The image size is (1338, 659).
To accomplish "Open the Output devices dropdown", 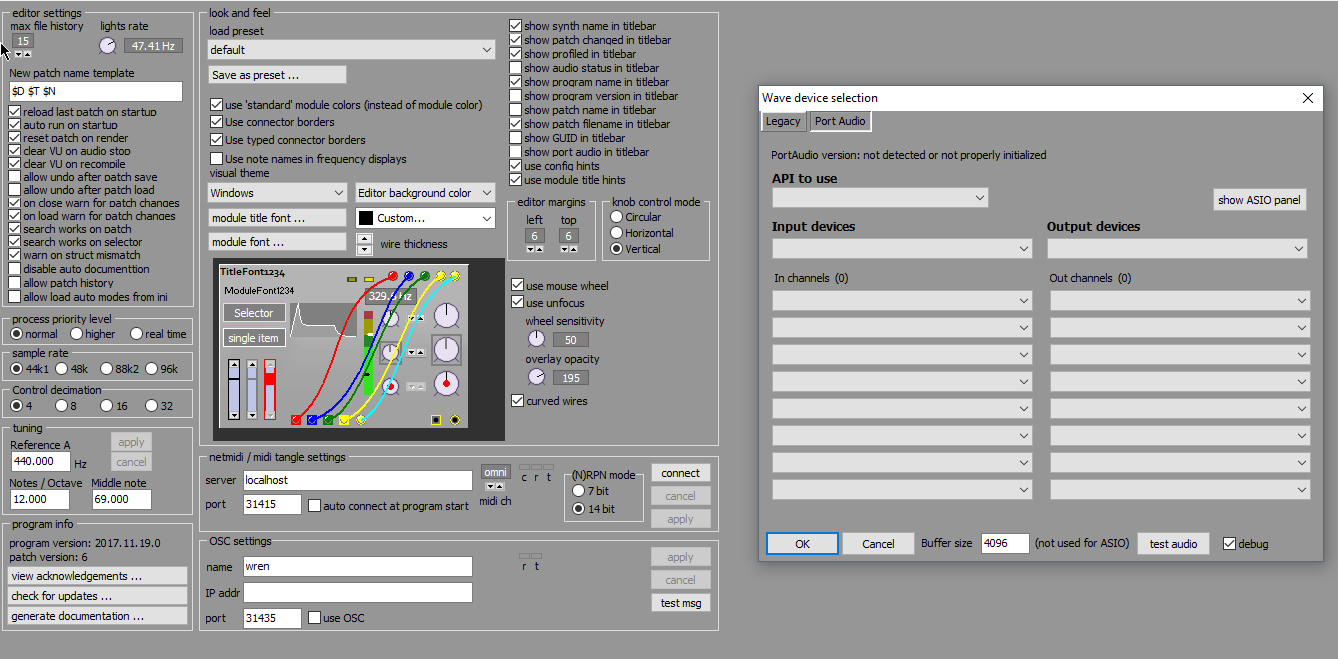I will coord(1177,248).
